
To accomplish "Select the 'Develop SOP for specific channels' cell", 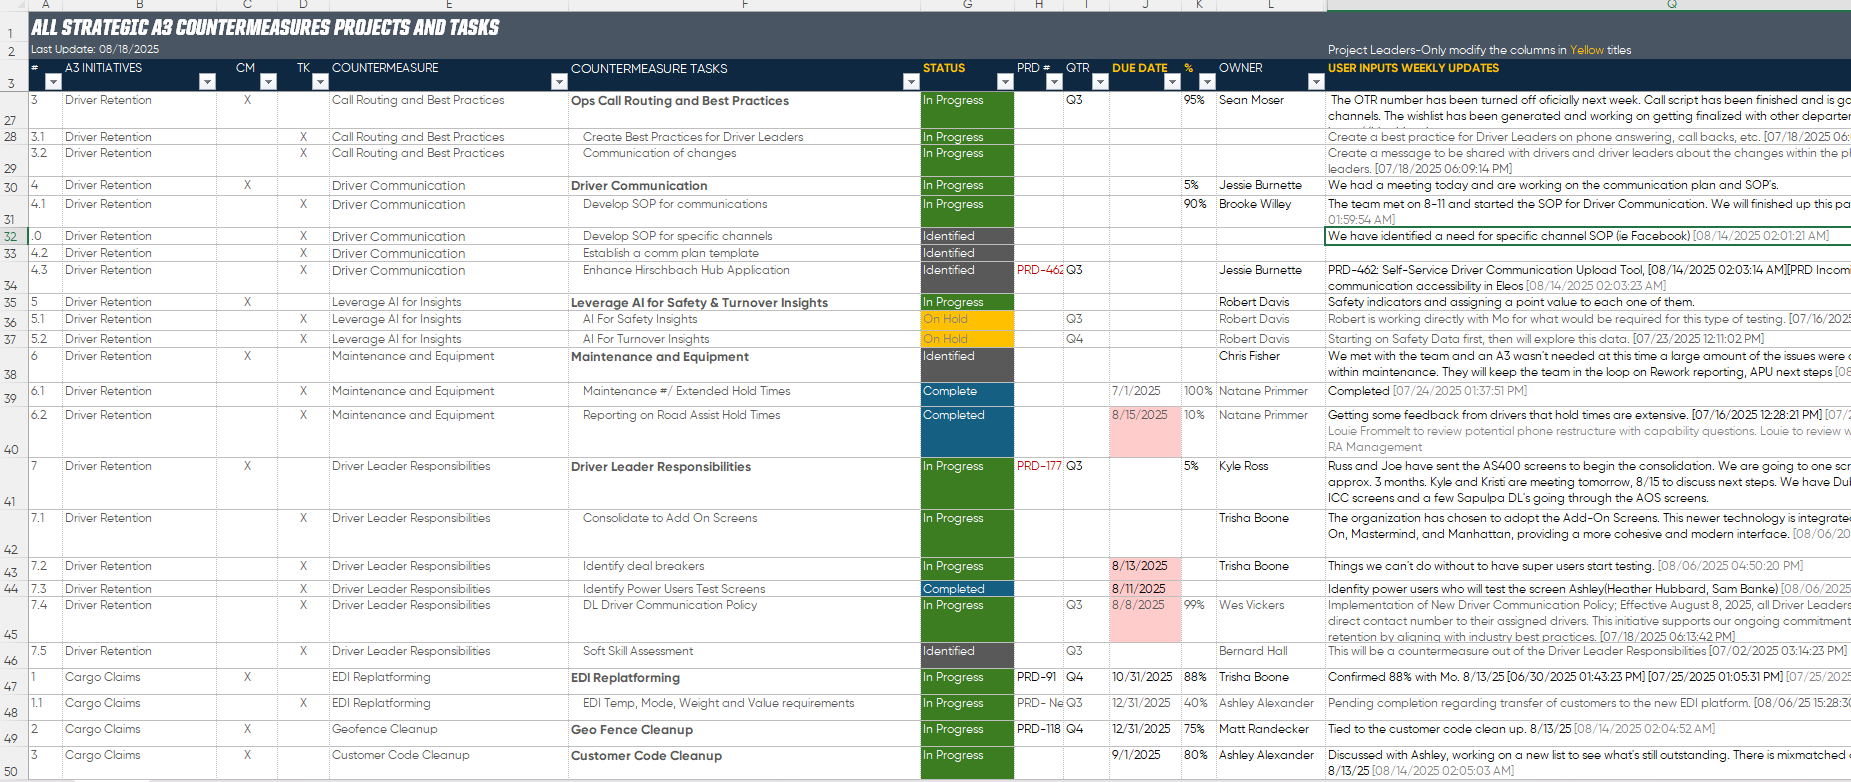I will click(744, 236).
